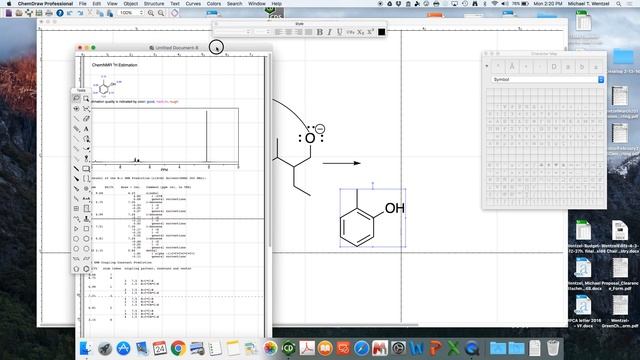Open Trash in the Dock

[x=553, y=348]
